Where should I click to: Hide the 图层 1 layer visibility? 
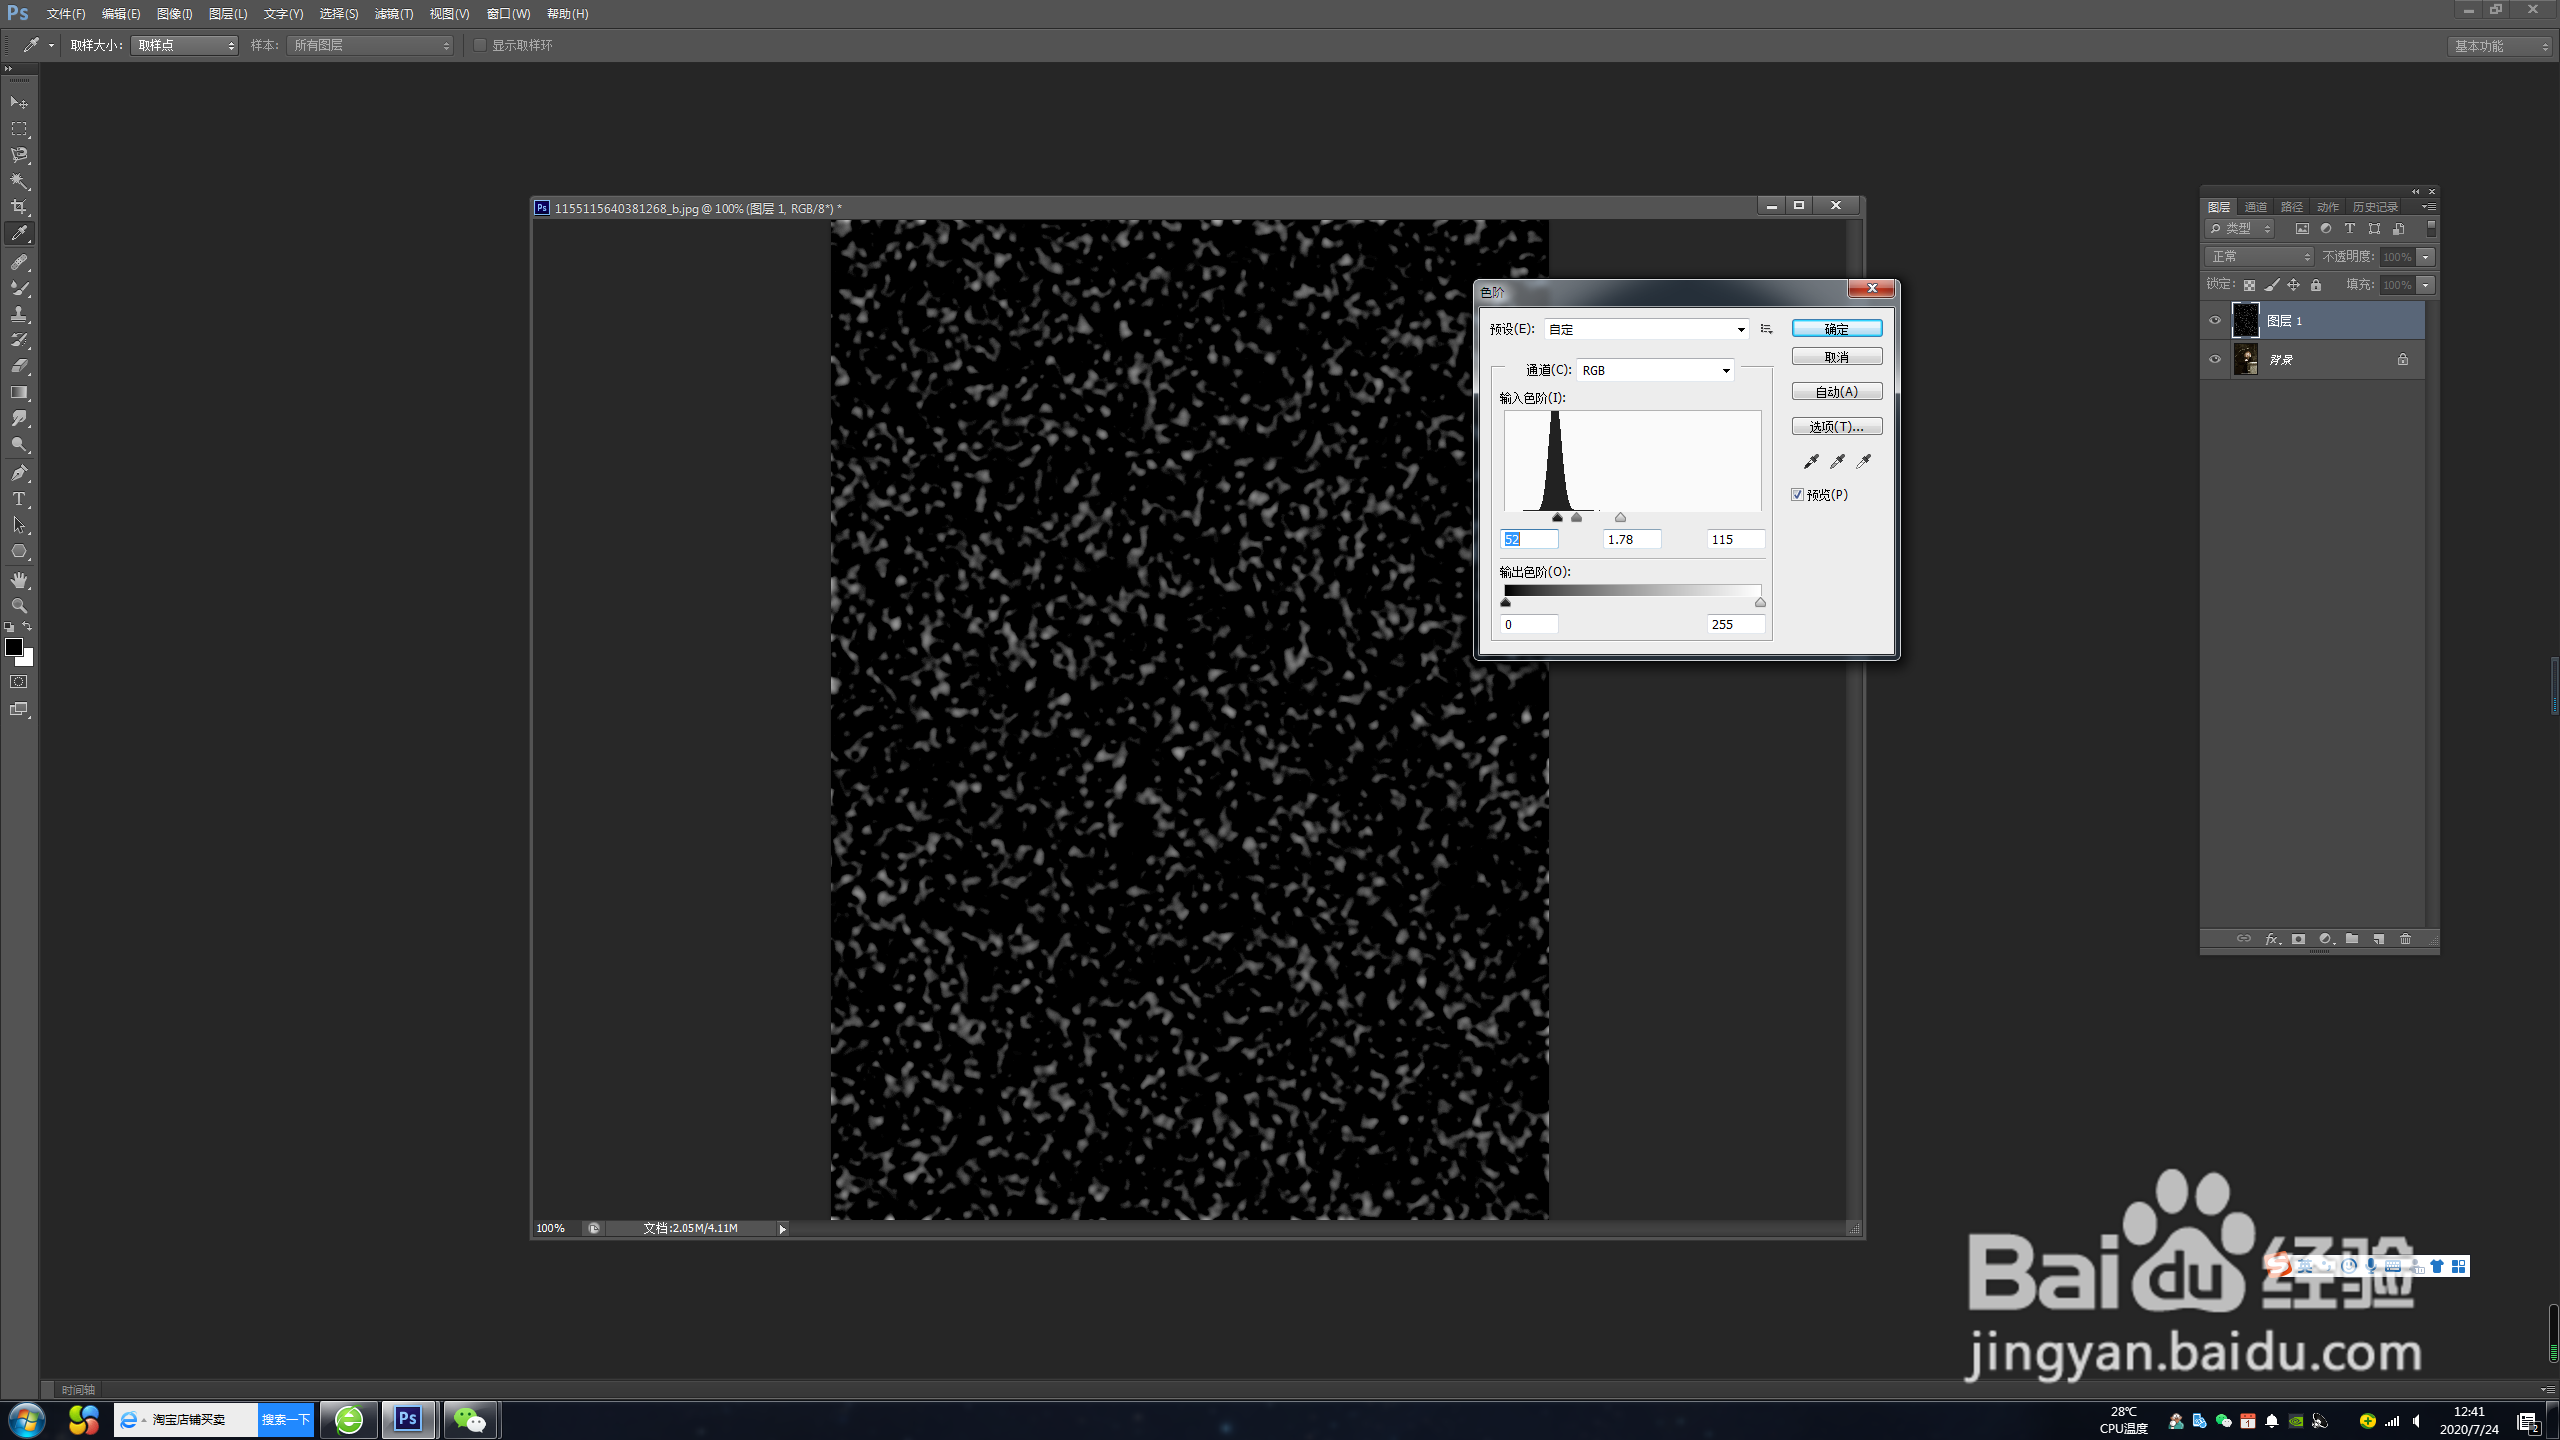tap(2215, 321)
